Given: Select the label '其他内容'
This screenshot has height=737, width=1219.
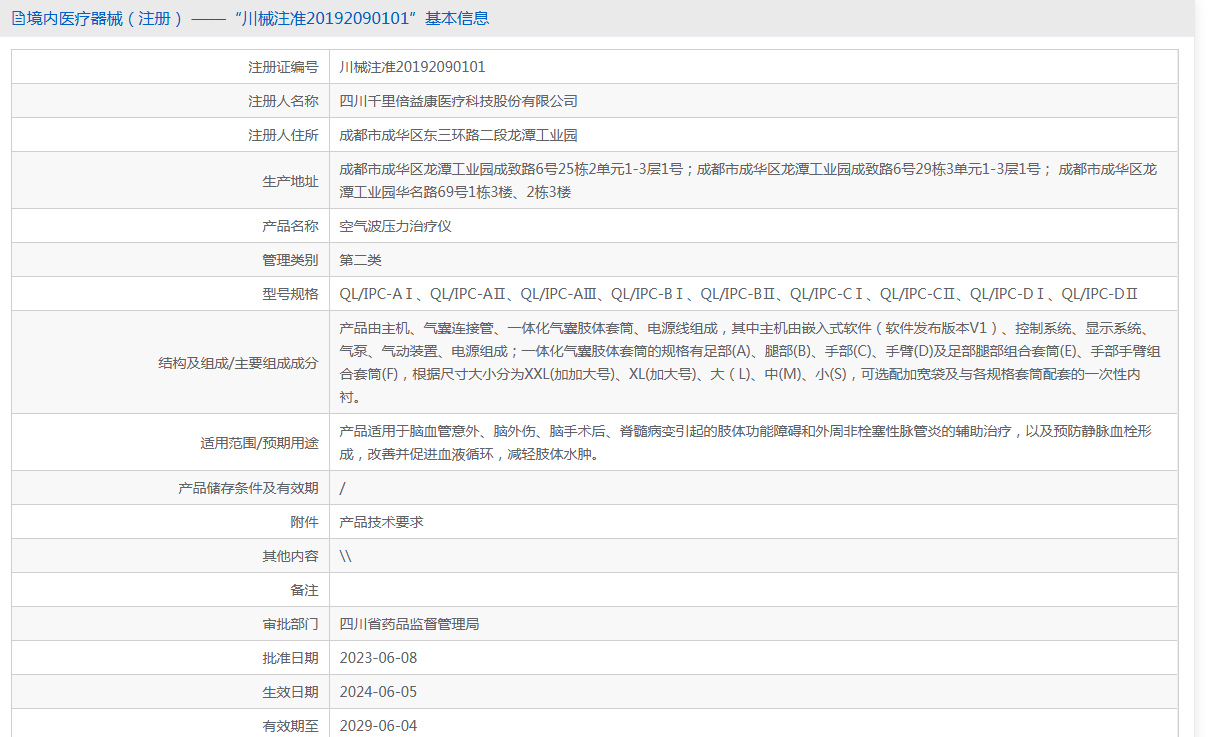Looking at the screenshot, I should coord(290,556).
